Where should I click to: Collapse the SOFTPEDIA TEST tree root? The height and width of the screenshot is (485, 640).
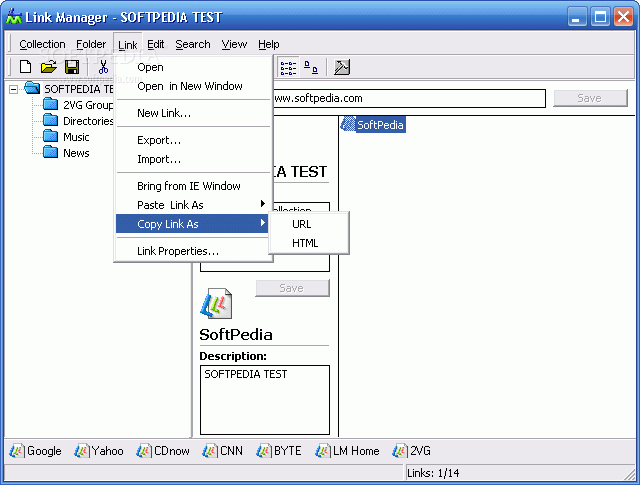(x=13, y=89)
